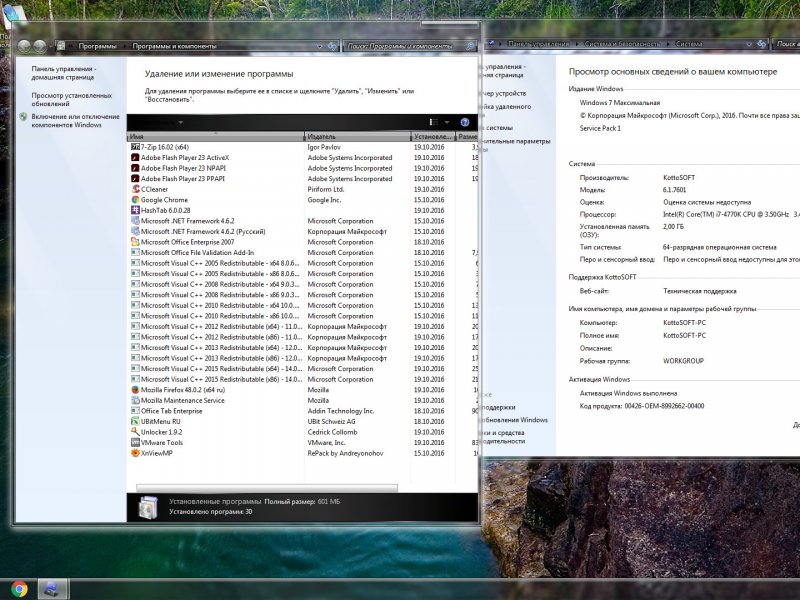Click the Service Pack 1 text
This screenshot has height=600, width=800.
pos(600,129)
